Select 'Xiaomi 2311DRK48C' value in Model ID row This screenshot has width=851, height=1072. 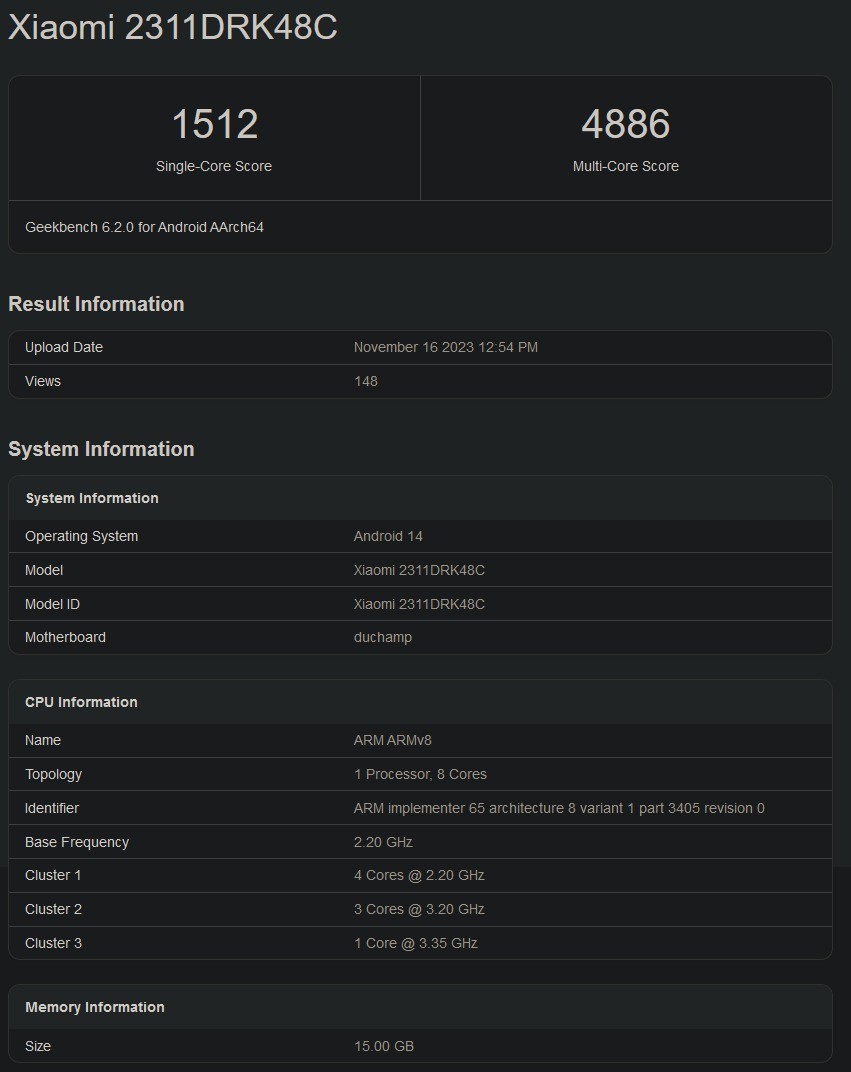[x=419, y=604]
